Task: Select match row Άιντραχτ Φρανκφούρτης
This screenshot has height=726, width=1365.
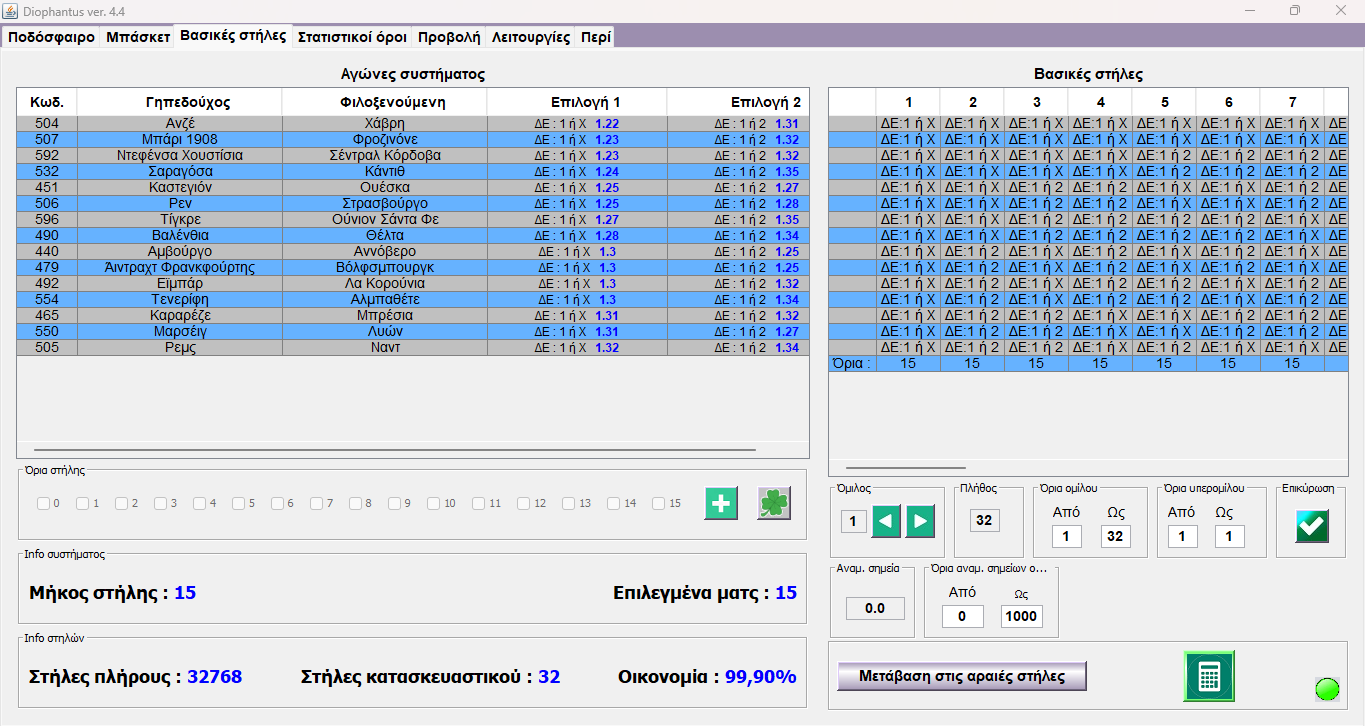Action: 413,267
